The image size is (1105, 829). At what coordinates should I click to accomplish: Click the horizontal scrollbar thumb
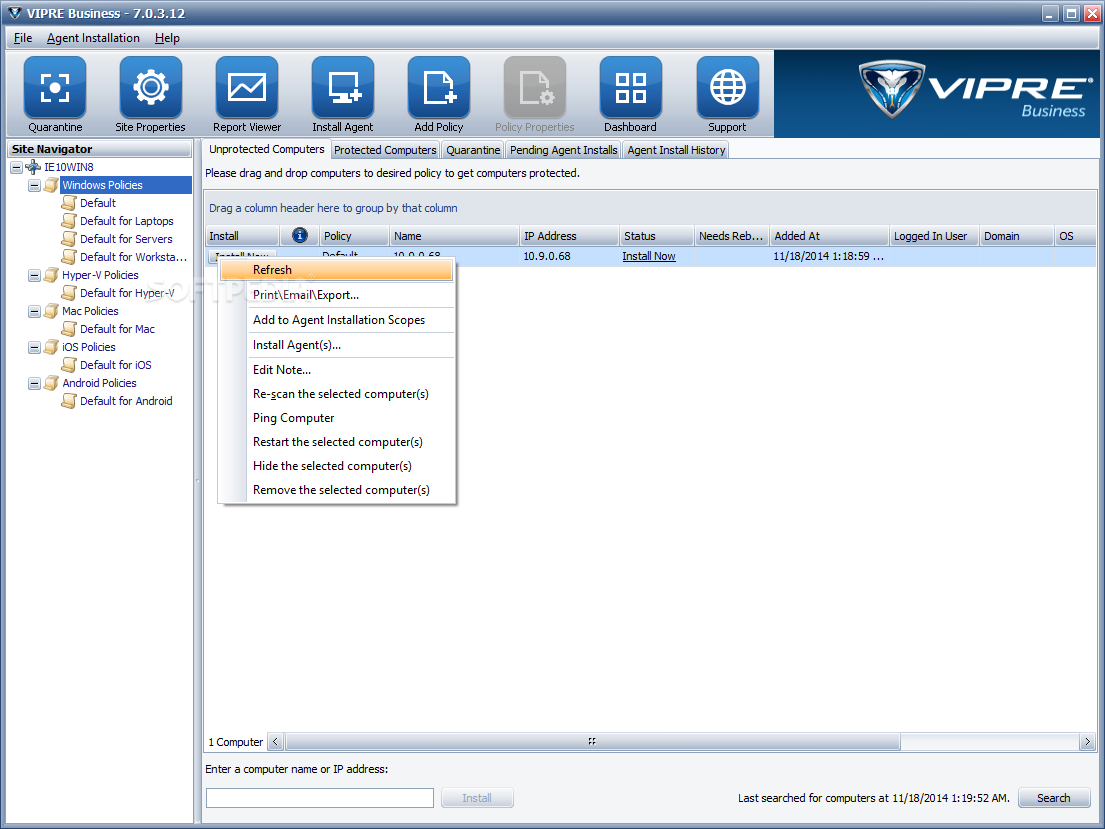pyautogui.click(x=593, y=742)
